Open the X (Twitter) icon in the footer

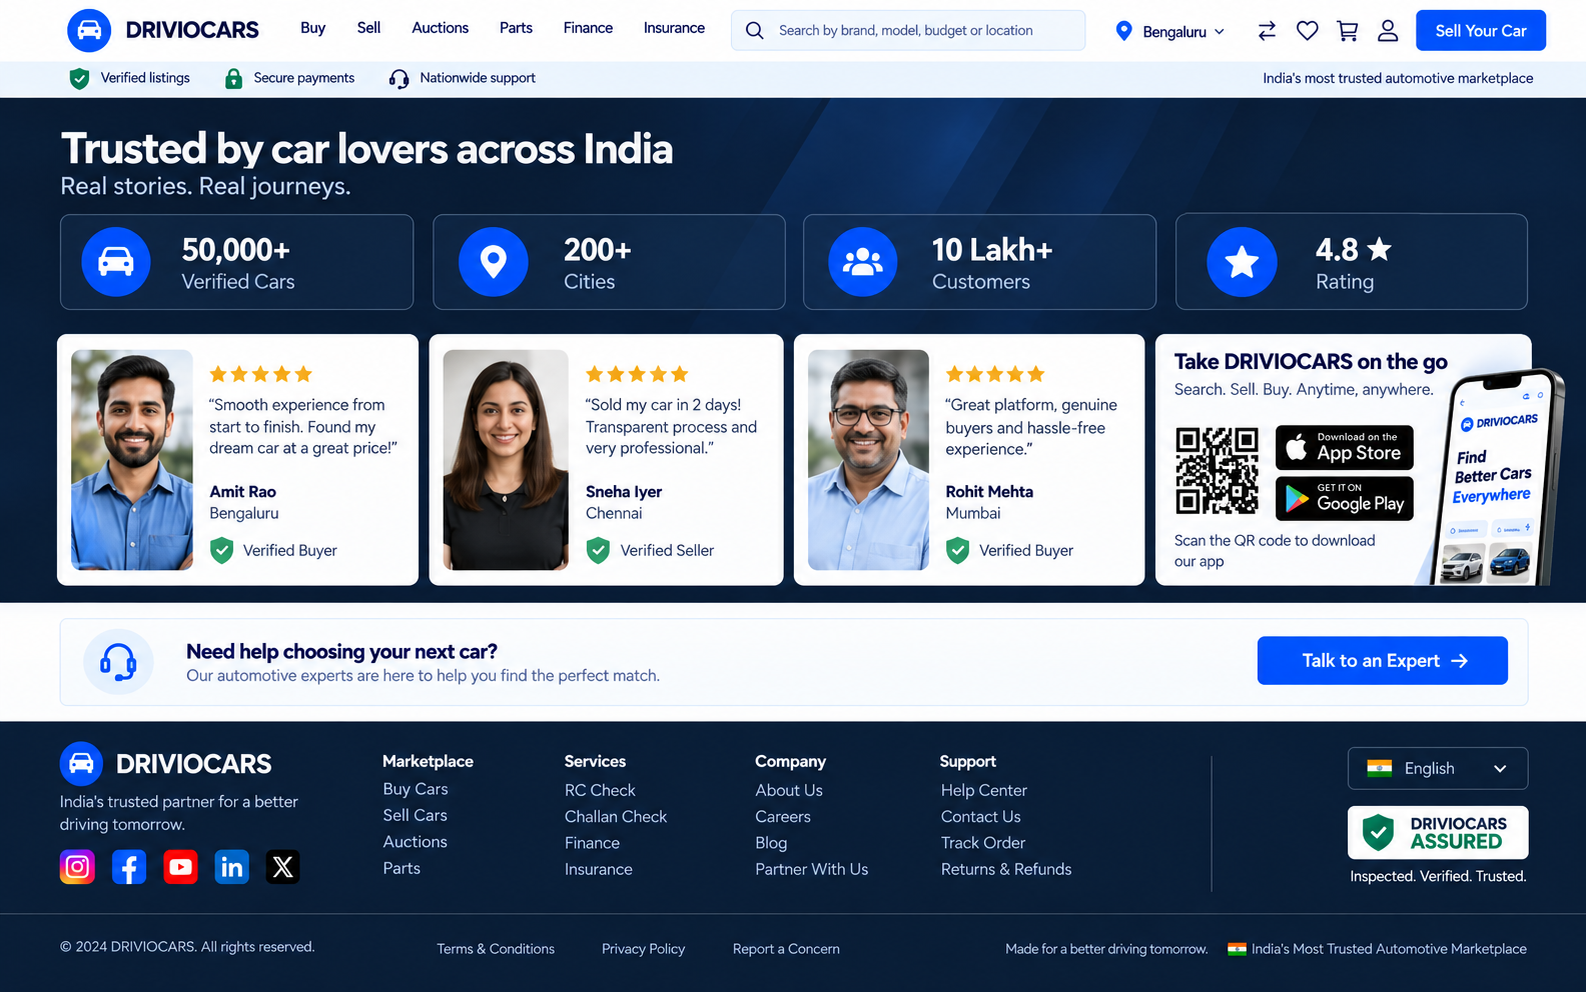(283, 867)
